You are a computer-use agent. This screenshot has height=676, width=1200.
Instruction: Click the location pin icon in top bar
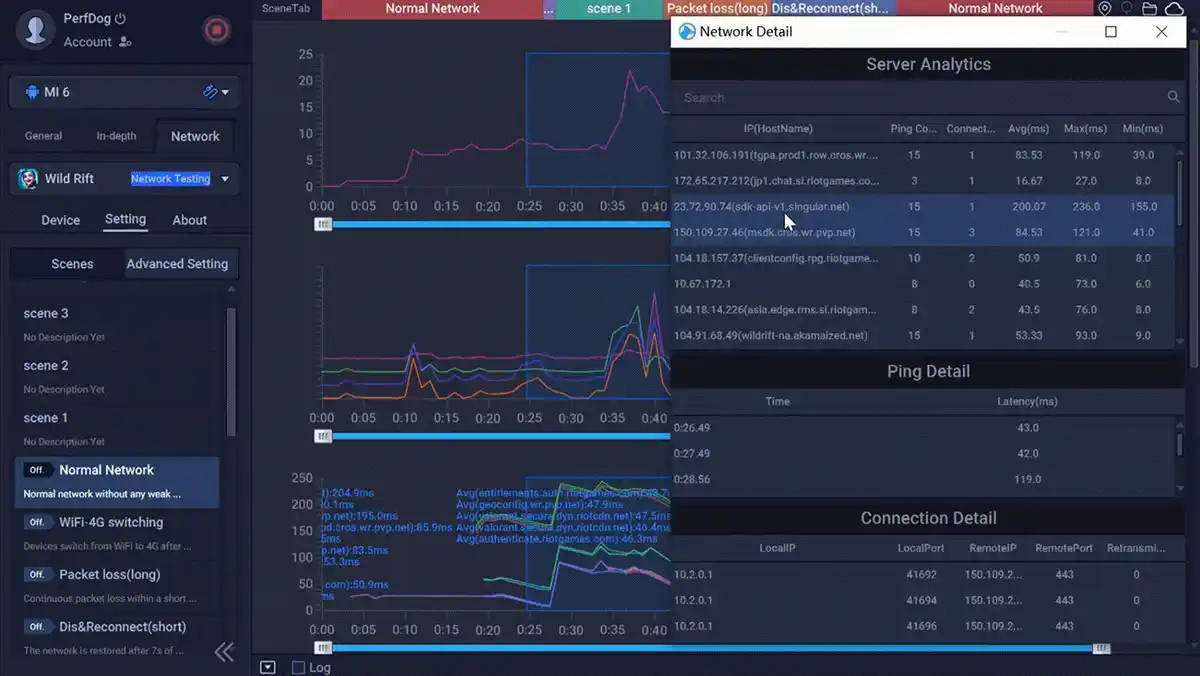1104,9
